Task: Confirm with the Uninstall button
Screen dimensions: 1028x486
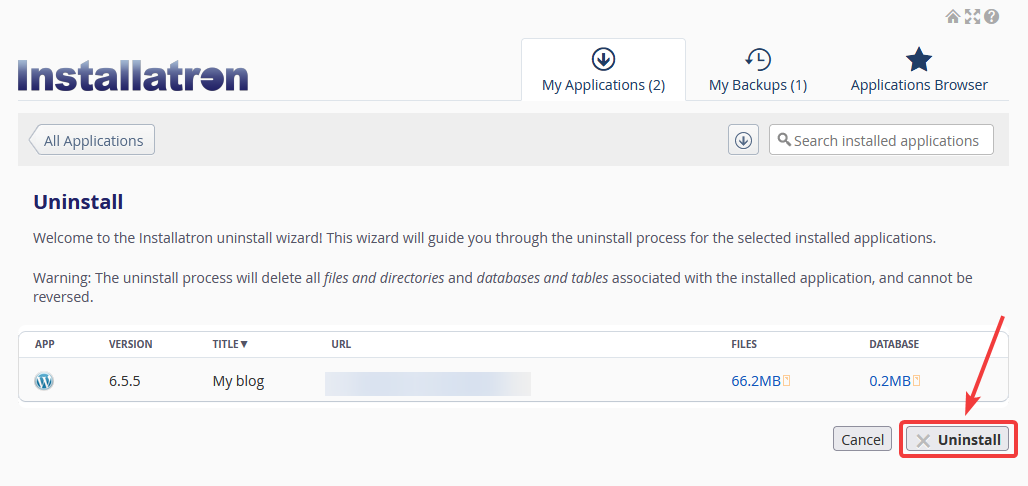Action: click(958, 439)
